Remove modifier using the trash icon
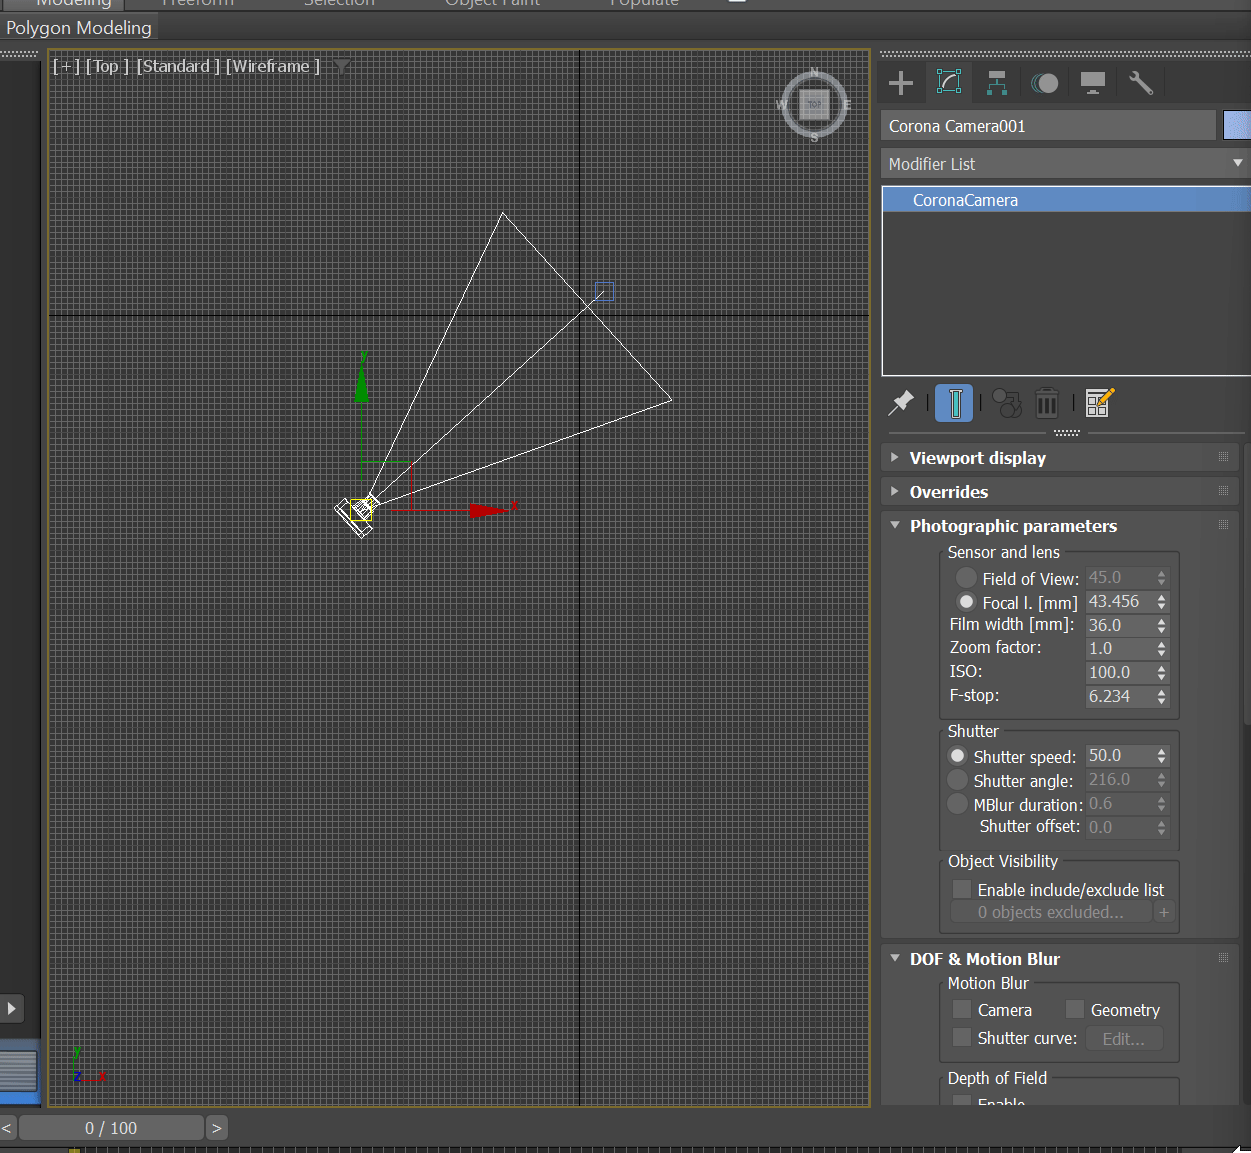Viewport: 1251px width, 1153px height. 1046,403
